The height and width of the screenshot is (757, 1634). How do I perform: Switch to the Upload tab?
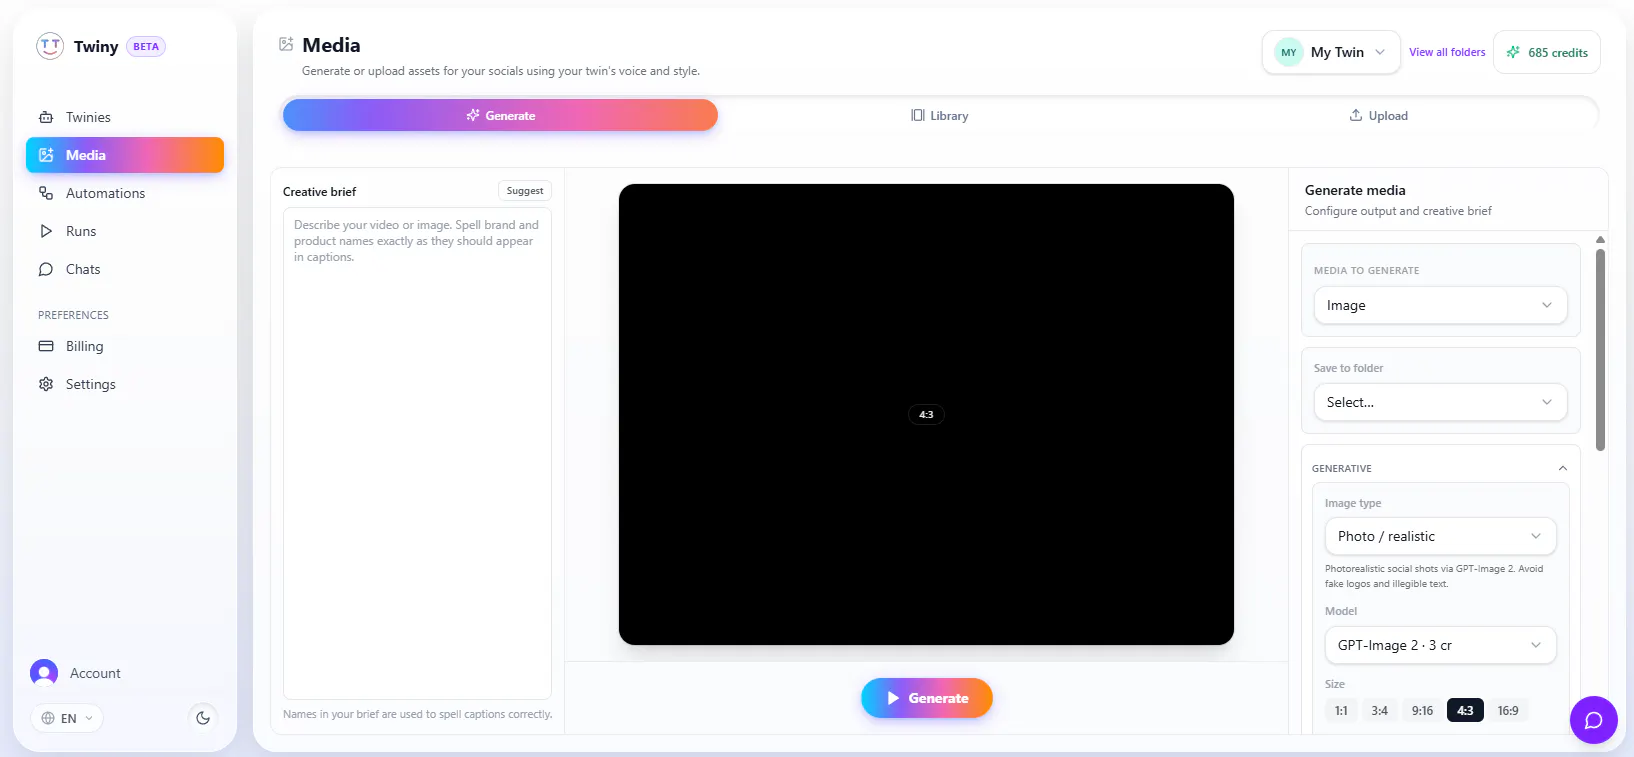pos(1378,115)
